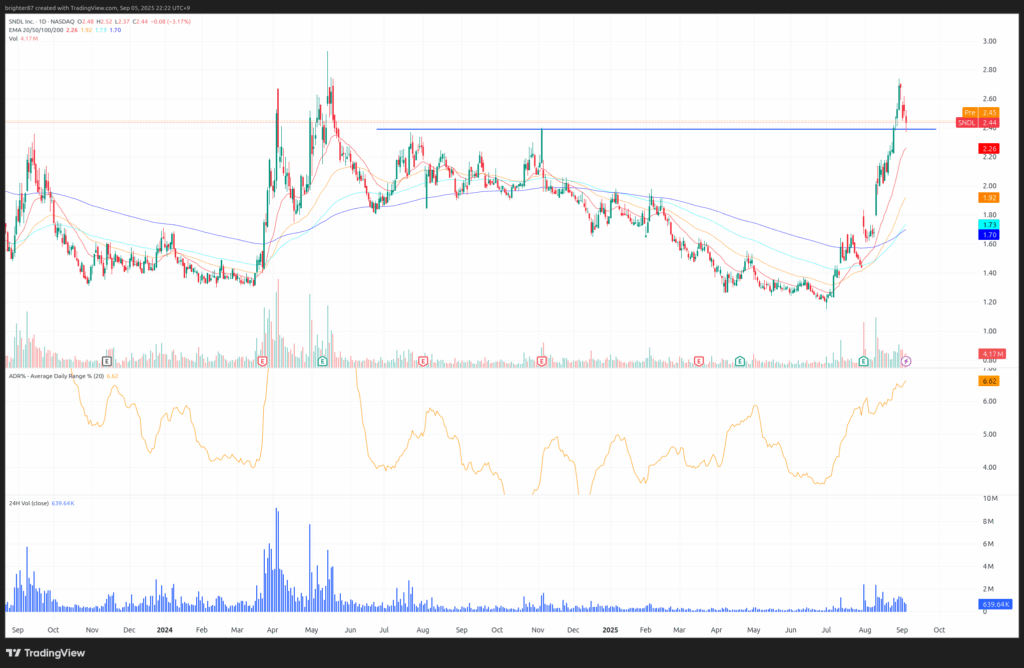Click the orange 'Pre 2.45' price tag
The height and width of the screenshot is (668, 1024).
pyautogui.click(x=981, y=113)
